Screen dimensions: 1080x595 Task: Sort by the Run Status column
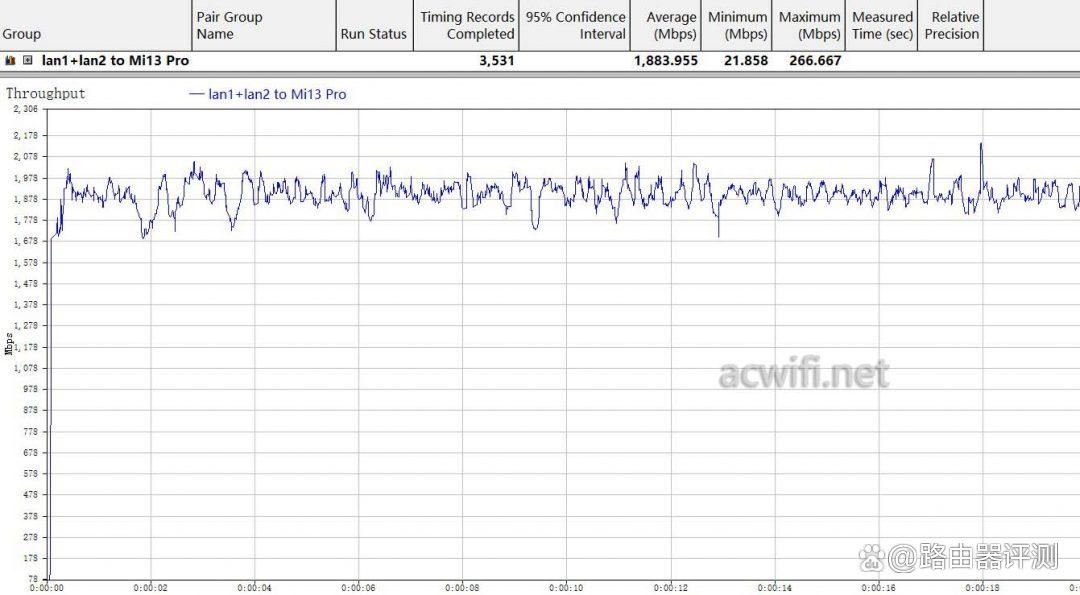click(373, 34)
